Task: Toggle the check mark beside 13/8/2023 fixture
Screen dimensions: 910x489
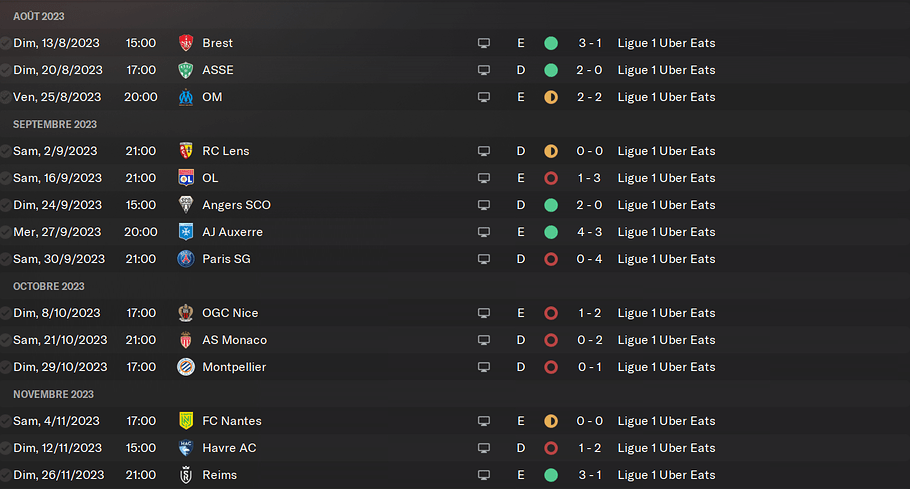Action: point(7,43)
